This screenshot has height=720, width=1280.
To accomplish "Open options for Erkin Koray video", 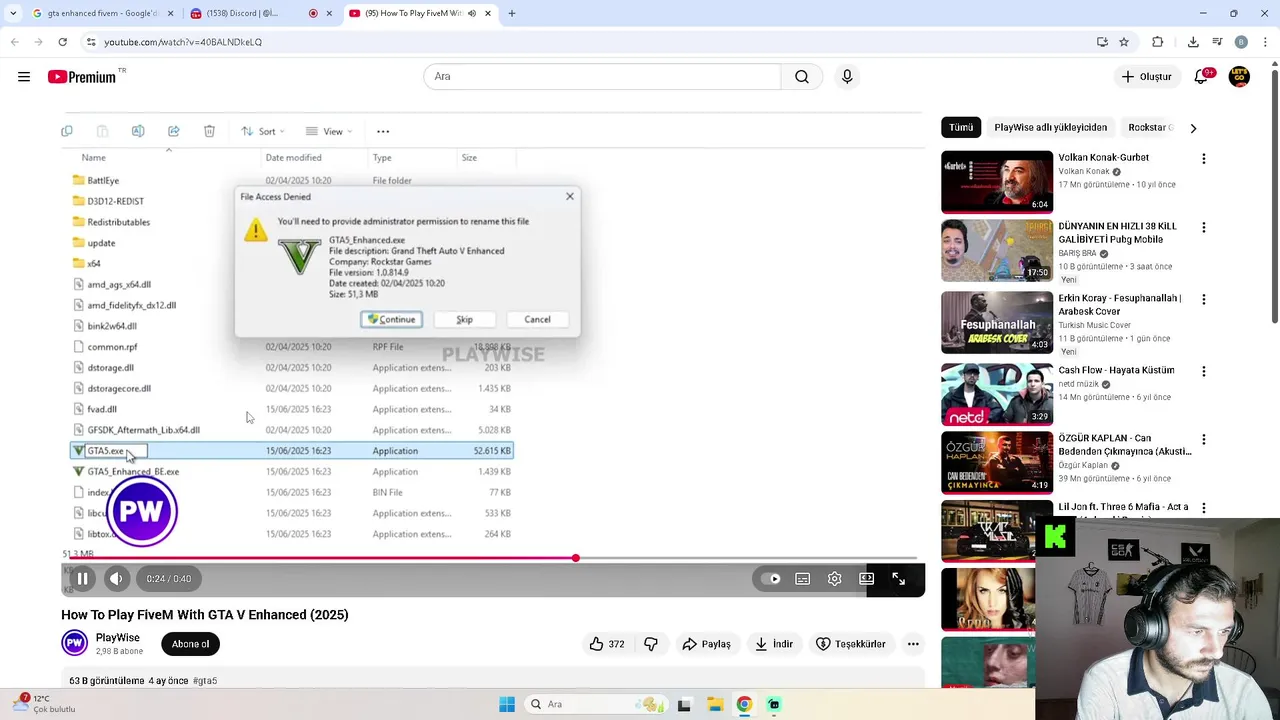I will (1204, 299).
